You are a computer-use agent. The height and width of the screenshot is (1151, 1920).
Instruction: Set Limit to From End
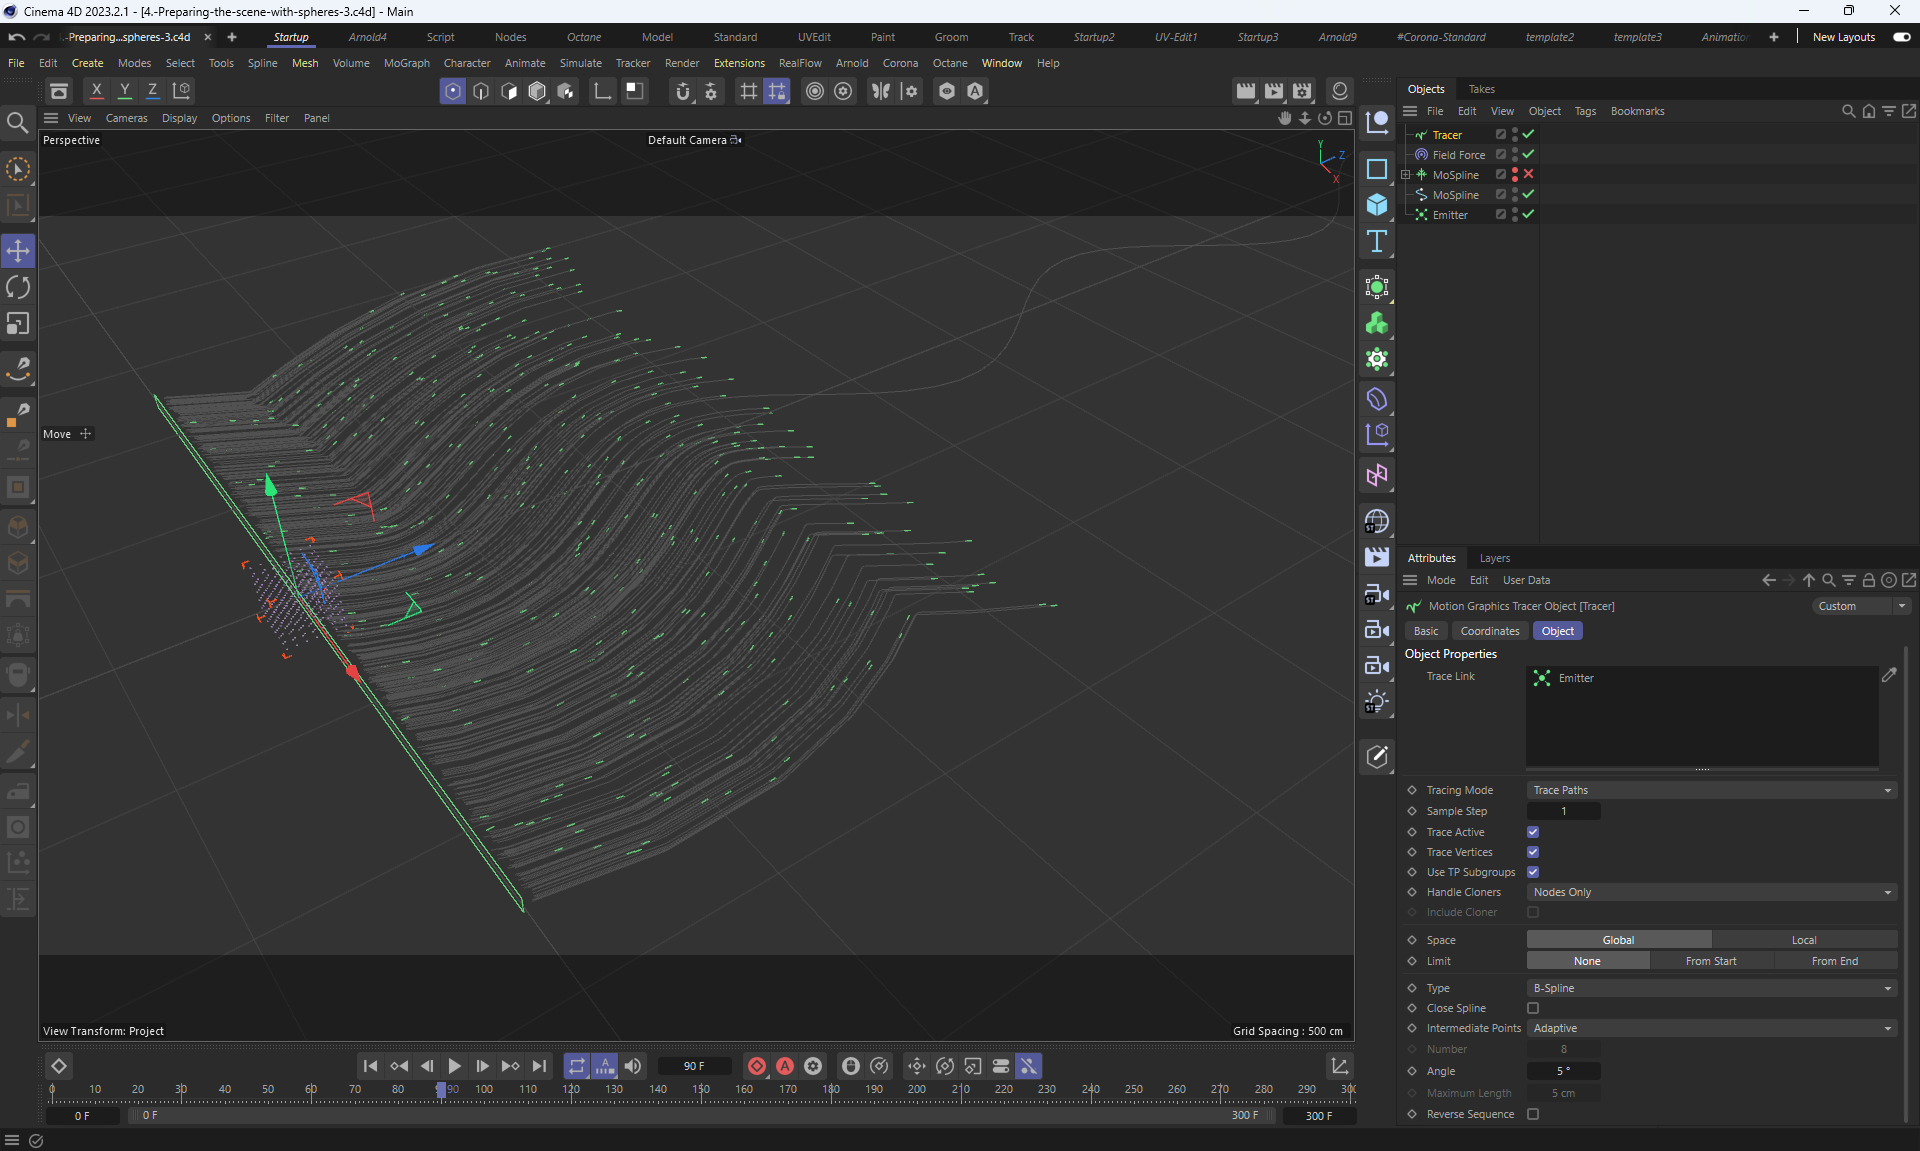point(1834,961)
